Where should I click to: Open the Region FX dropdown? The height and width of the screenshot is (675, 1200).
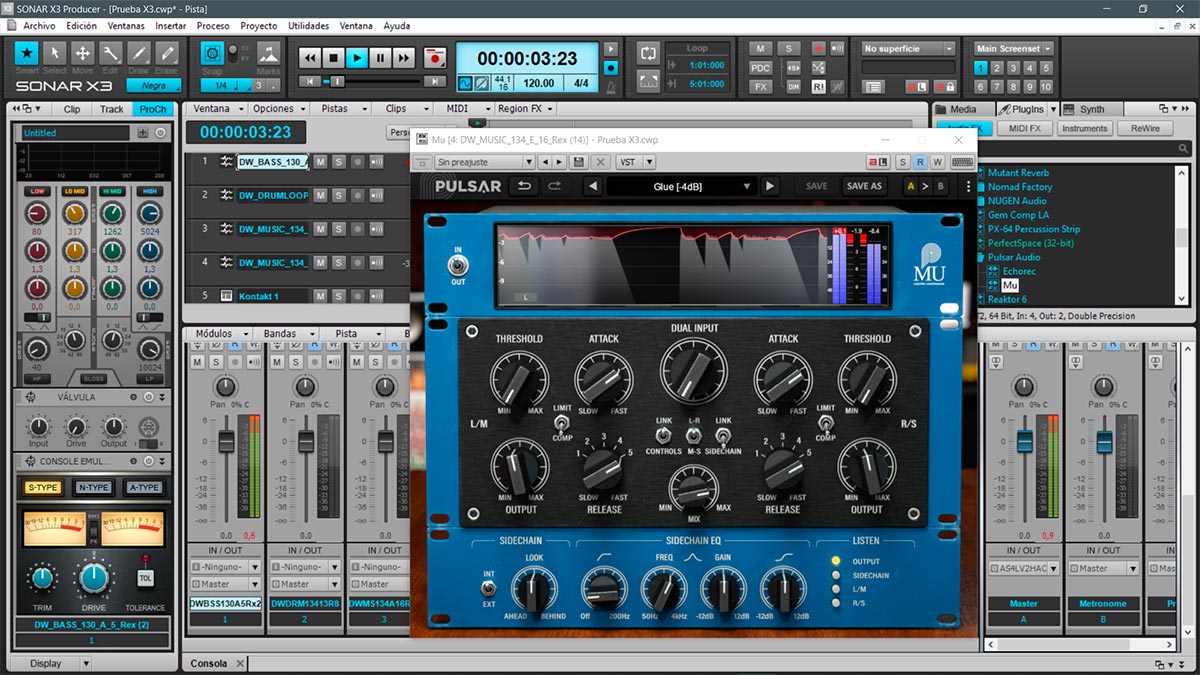pyautogui.click(x=526, y=108)
